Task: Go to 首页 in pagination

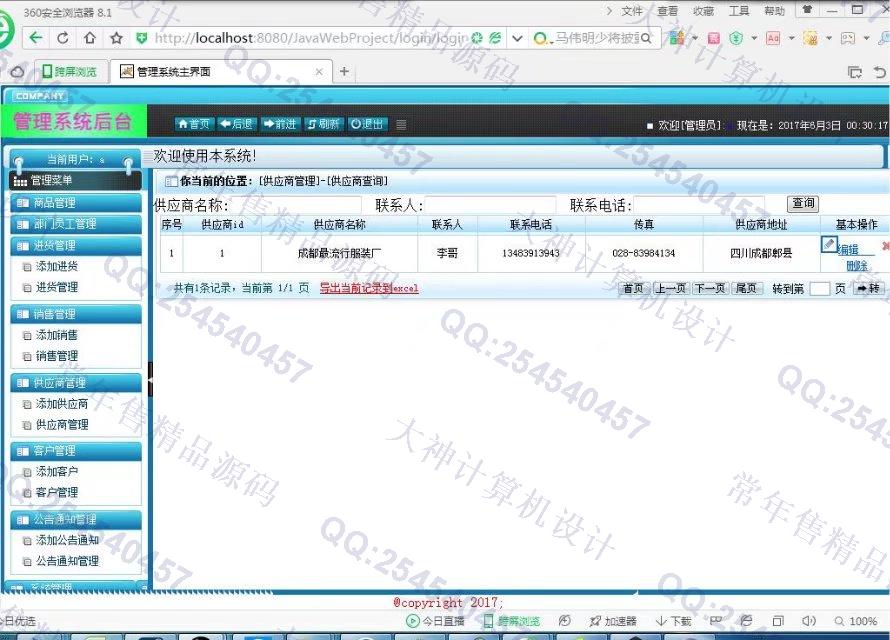Action: coord(633,289)
